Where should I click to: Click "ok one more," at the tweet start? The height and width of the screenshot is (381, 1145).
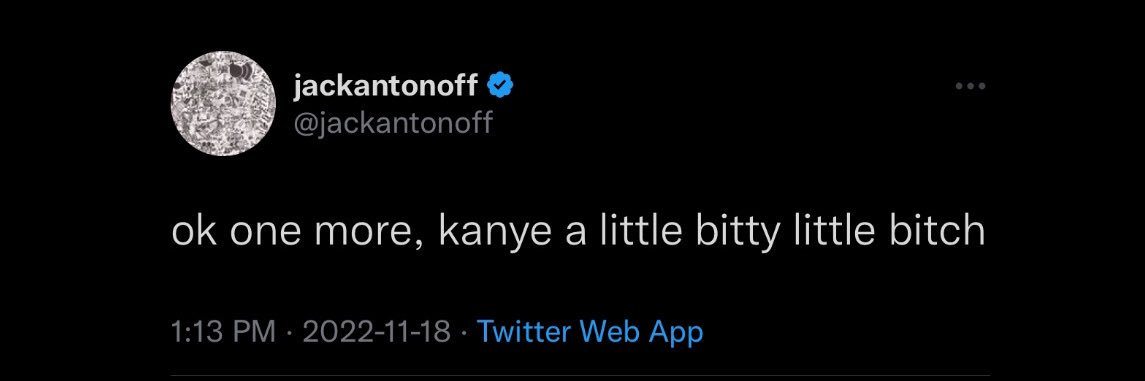click(x=296, y=233)
